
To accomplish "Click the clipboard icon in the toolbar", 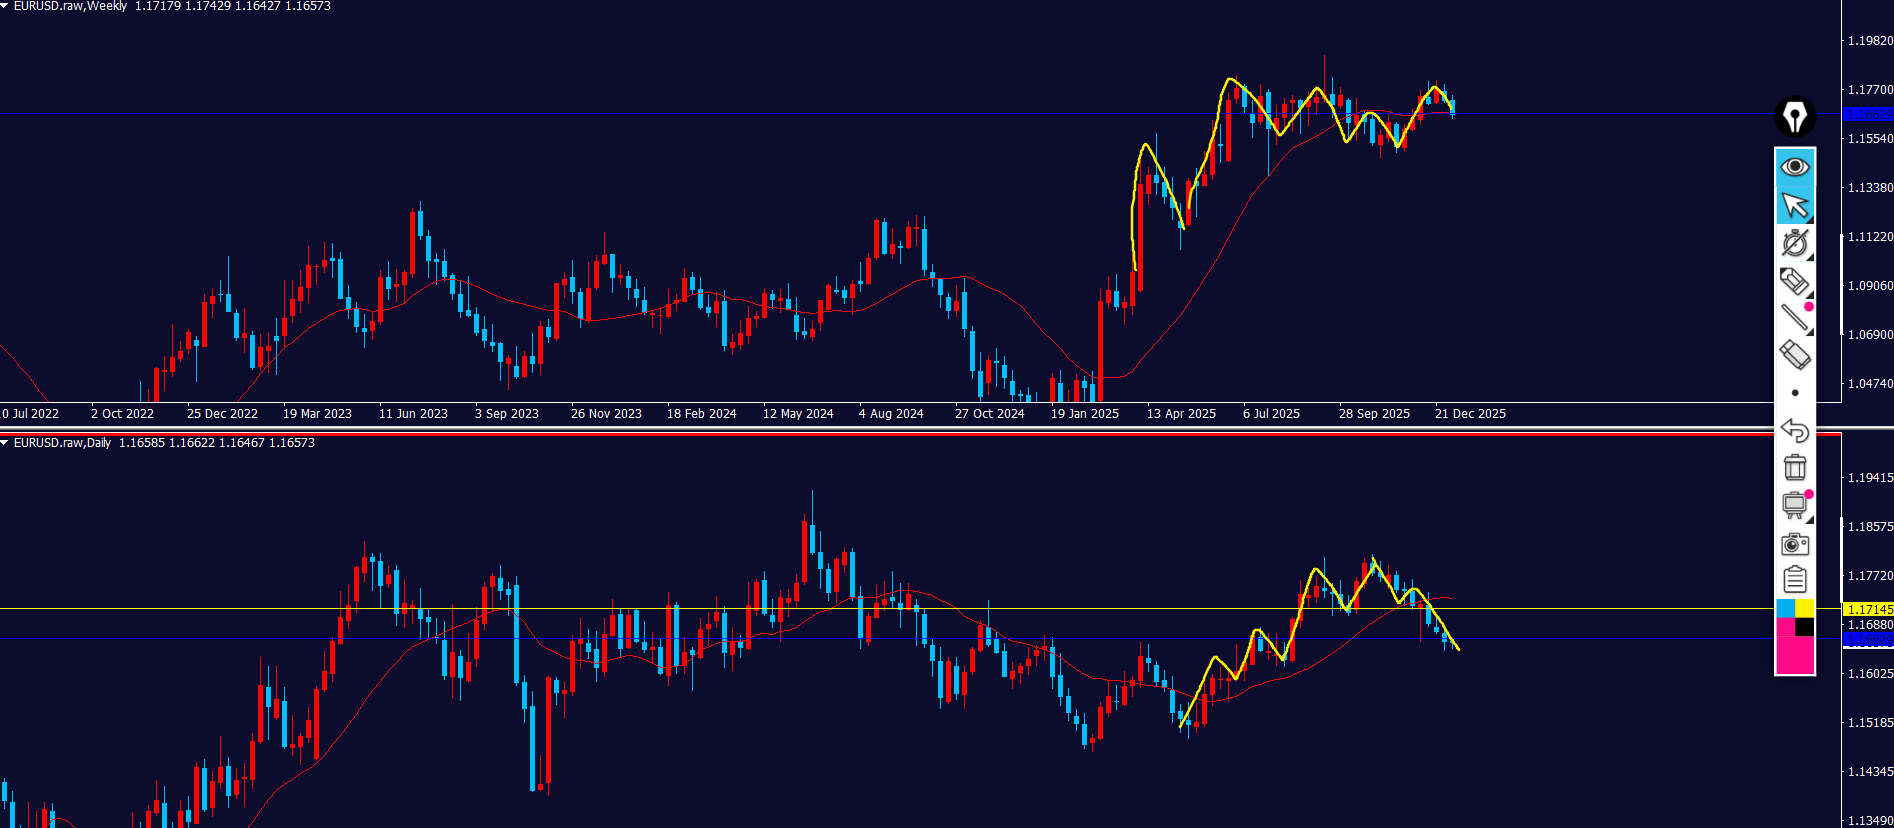I will (x=1795, y=580).
